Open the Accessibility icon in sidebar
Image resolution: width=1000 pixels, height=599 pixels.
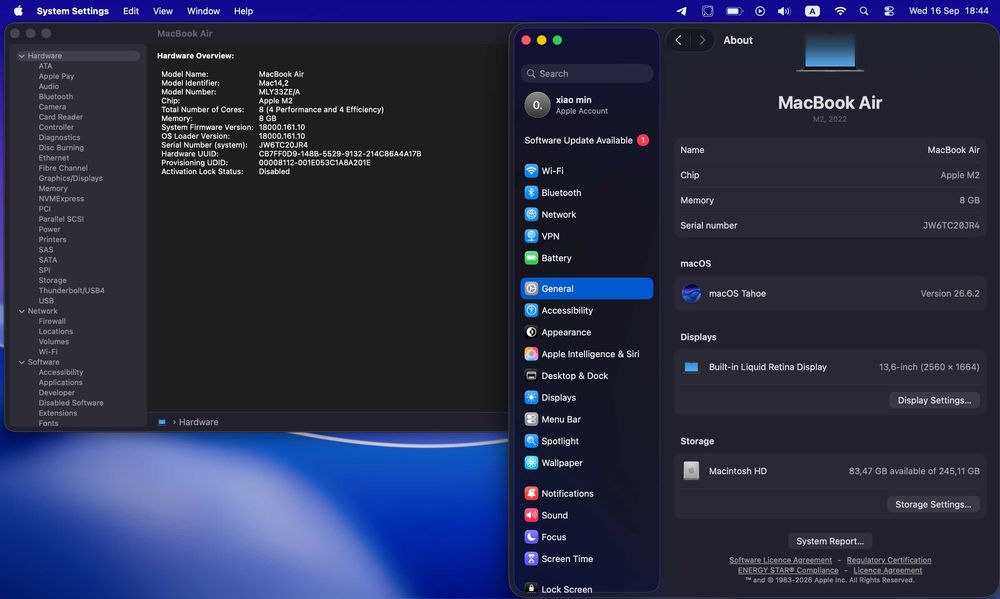pos(531,310)
